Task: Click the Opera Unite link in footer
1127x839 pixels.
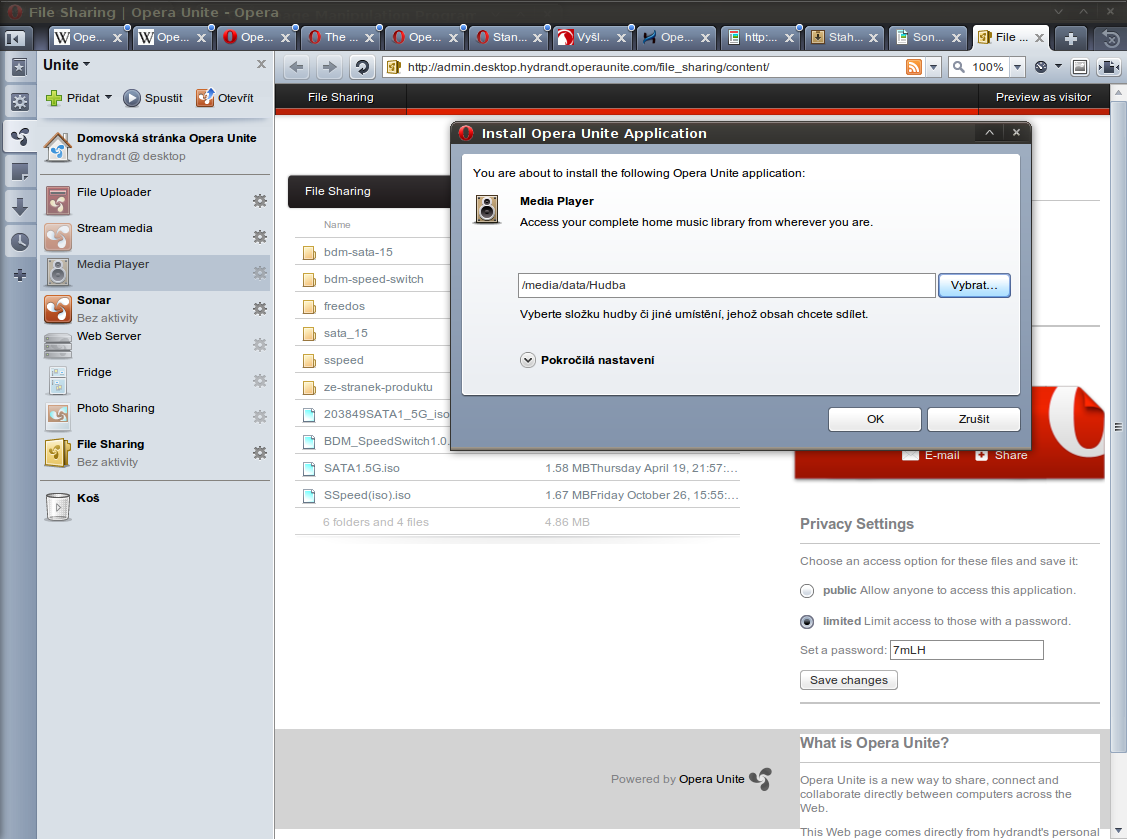Action: click(712, 779)
